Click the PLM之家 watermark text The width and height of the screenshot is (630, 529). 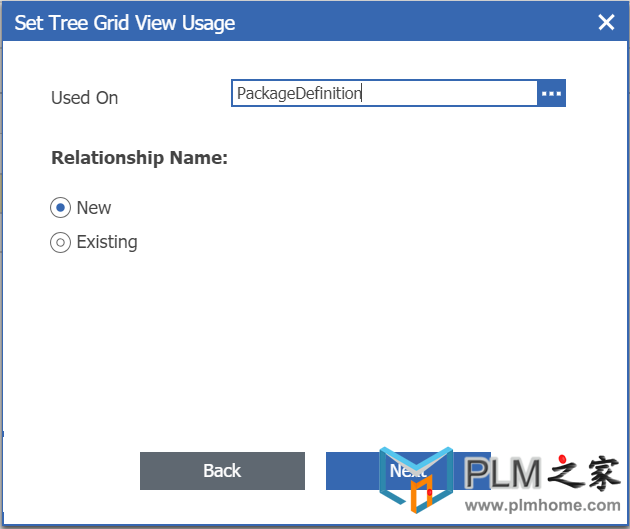542,473
